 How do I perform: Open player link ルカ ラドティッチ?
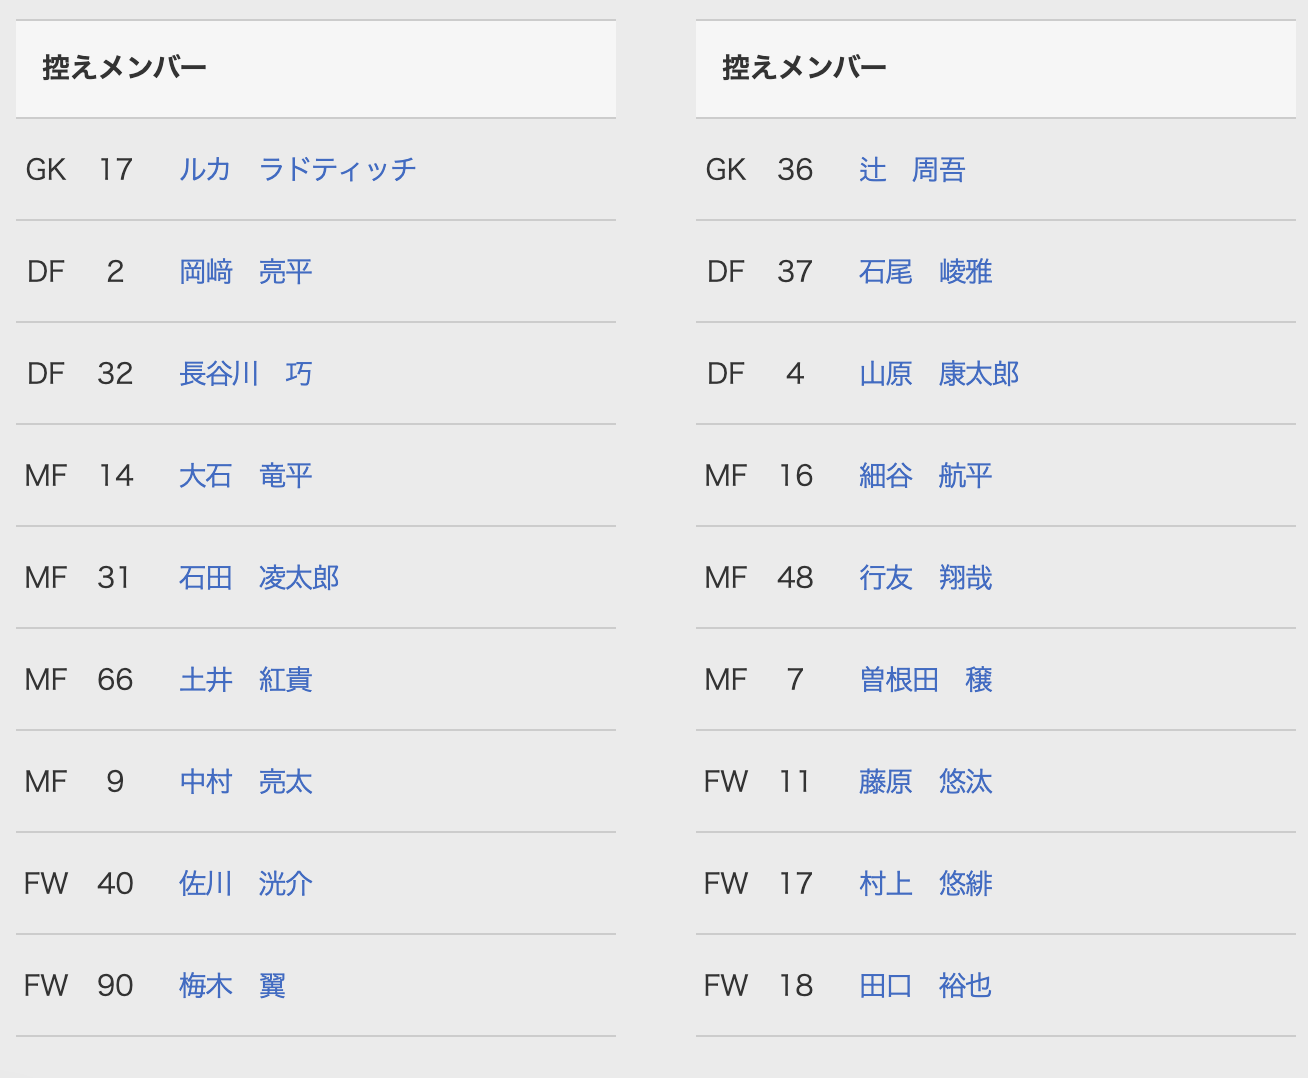coord(297,170)
